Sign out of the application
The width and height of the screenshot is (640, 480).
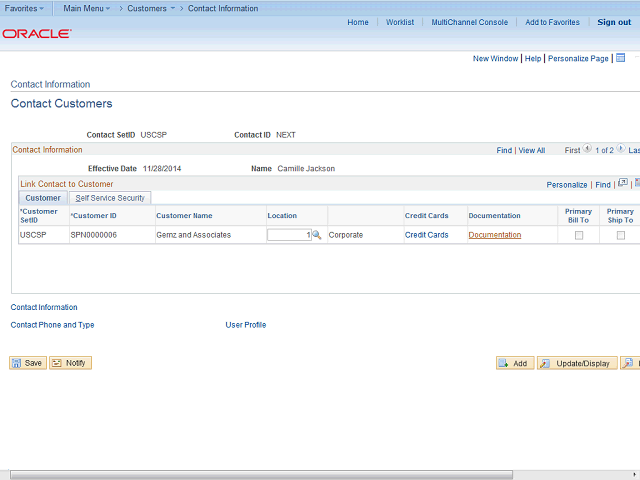[614, 22]
